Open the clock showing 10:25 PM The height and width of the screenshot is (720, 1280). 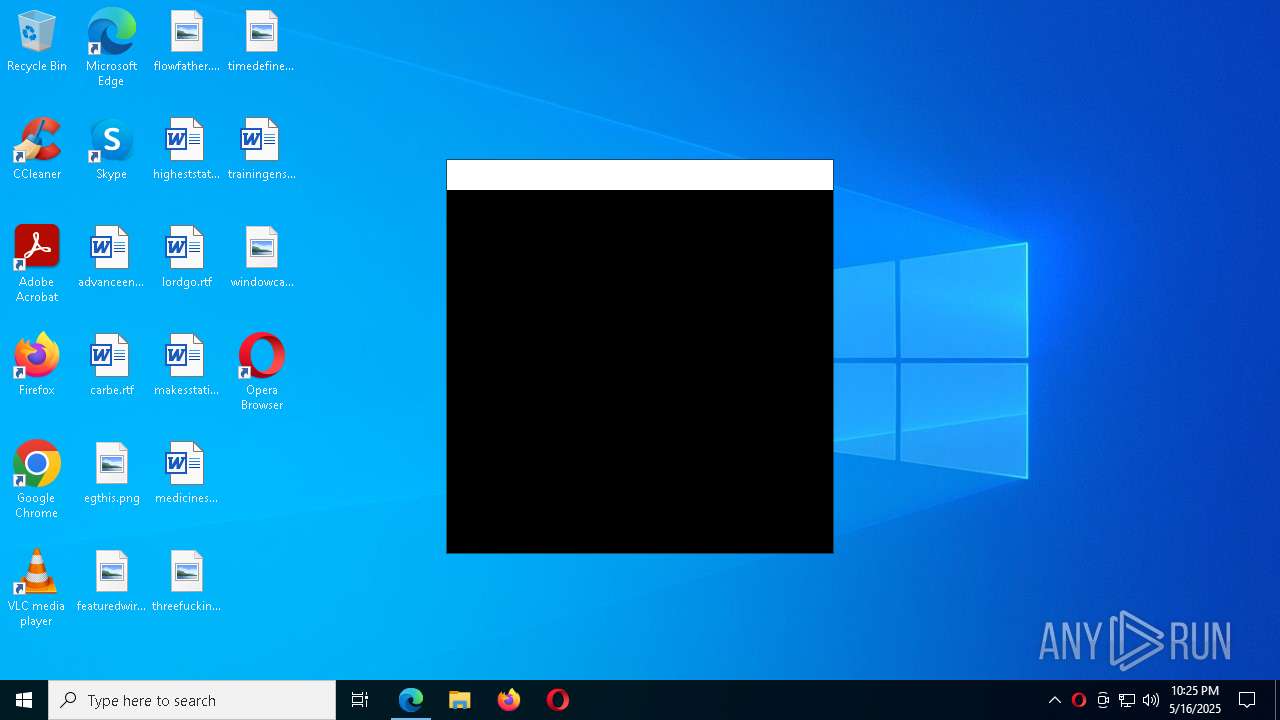coord(1195,700)
